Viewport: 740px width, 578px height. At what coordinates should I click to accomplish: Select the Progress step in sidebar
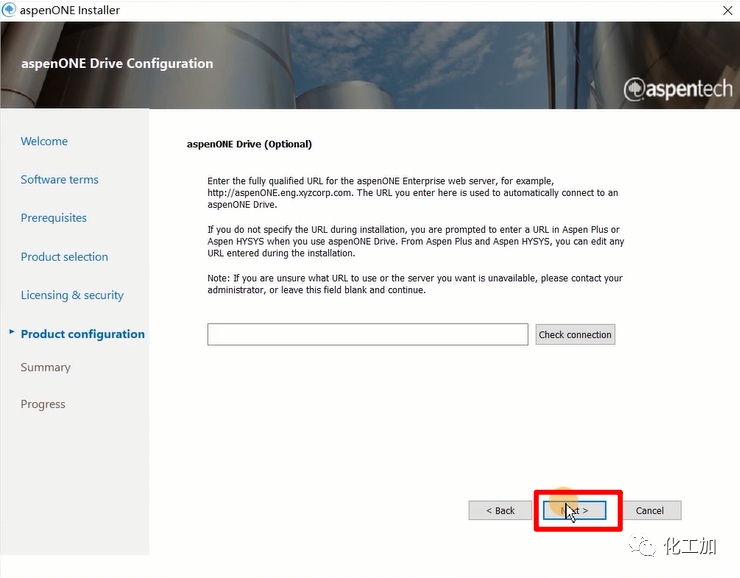tap(43, 404)
